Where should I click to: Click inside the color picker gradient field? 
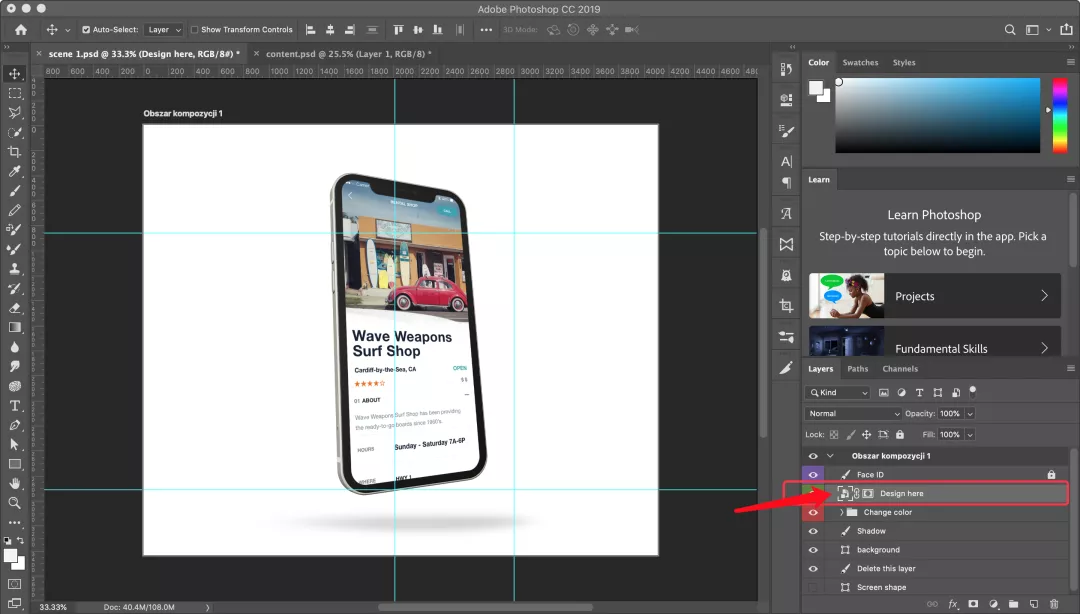(937, 115)
